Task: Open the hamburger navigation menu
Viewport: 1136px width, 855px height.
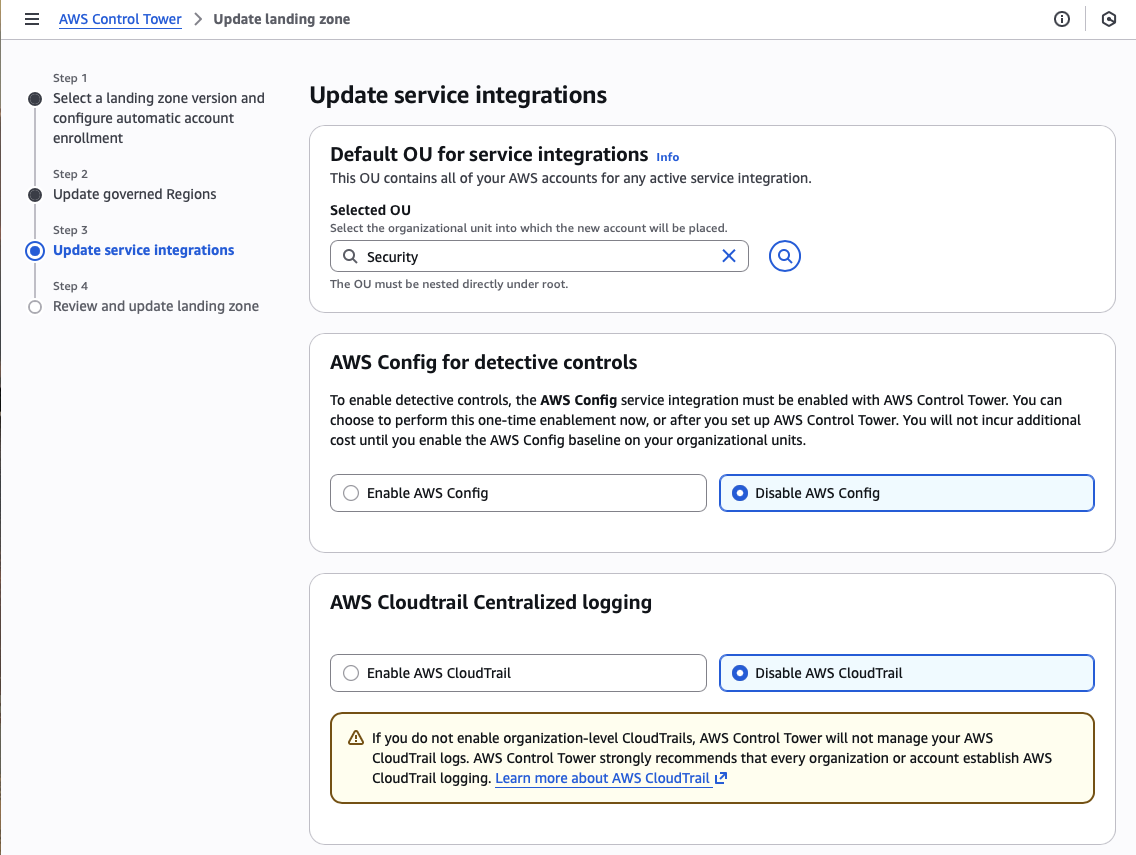Action: (x=32, y=18)
